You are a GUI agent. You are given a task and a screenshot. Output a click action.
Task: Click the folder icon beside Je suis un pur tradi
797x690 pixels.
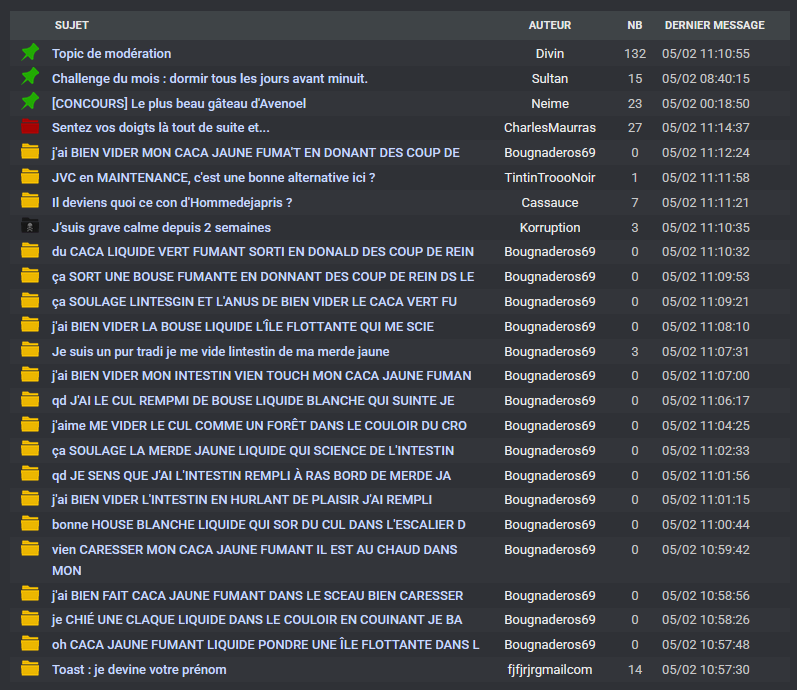coord(30,351)
